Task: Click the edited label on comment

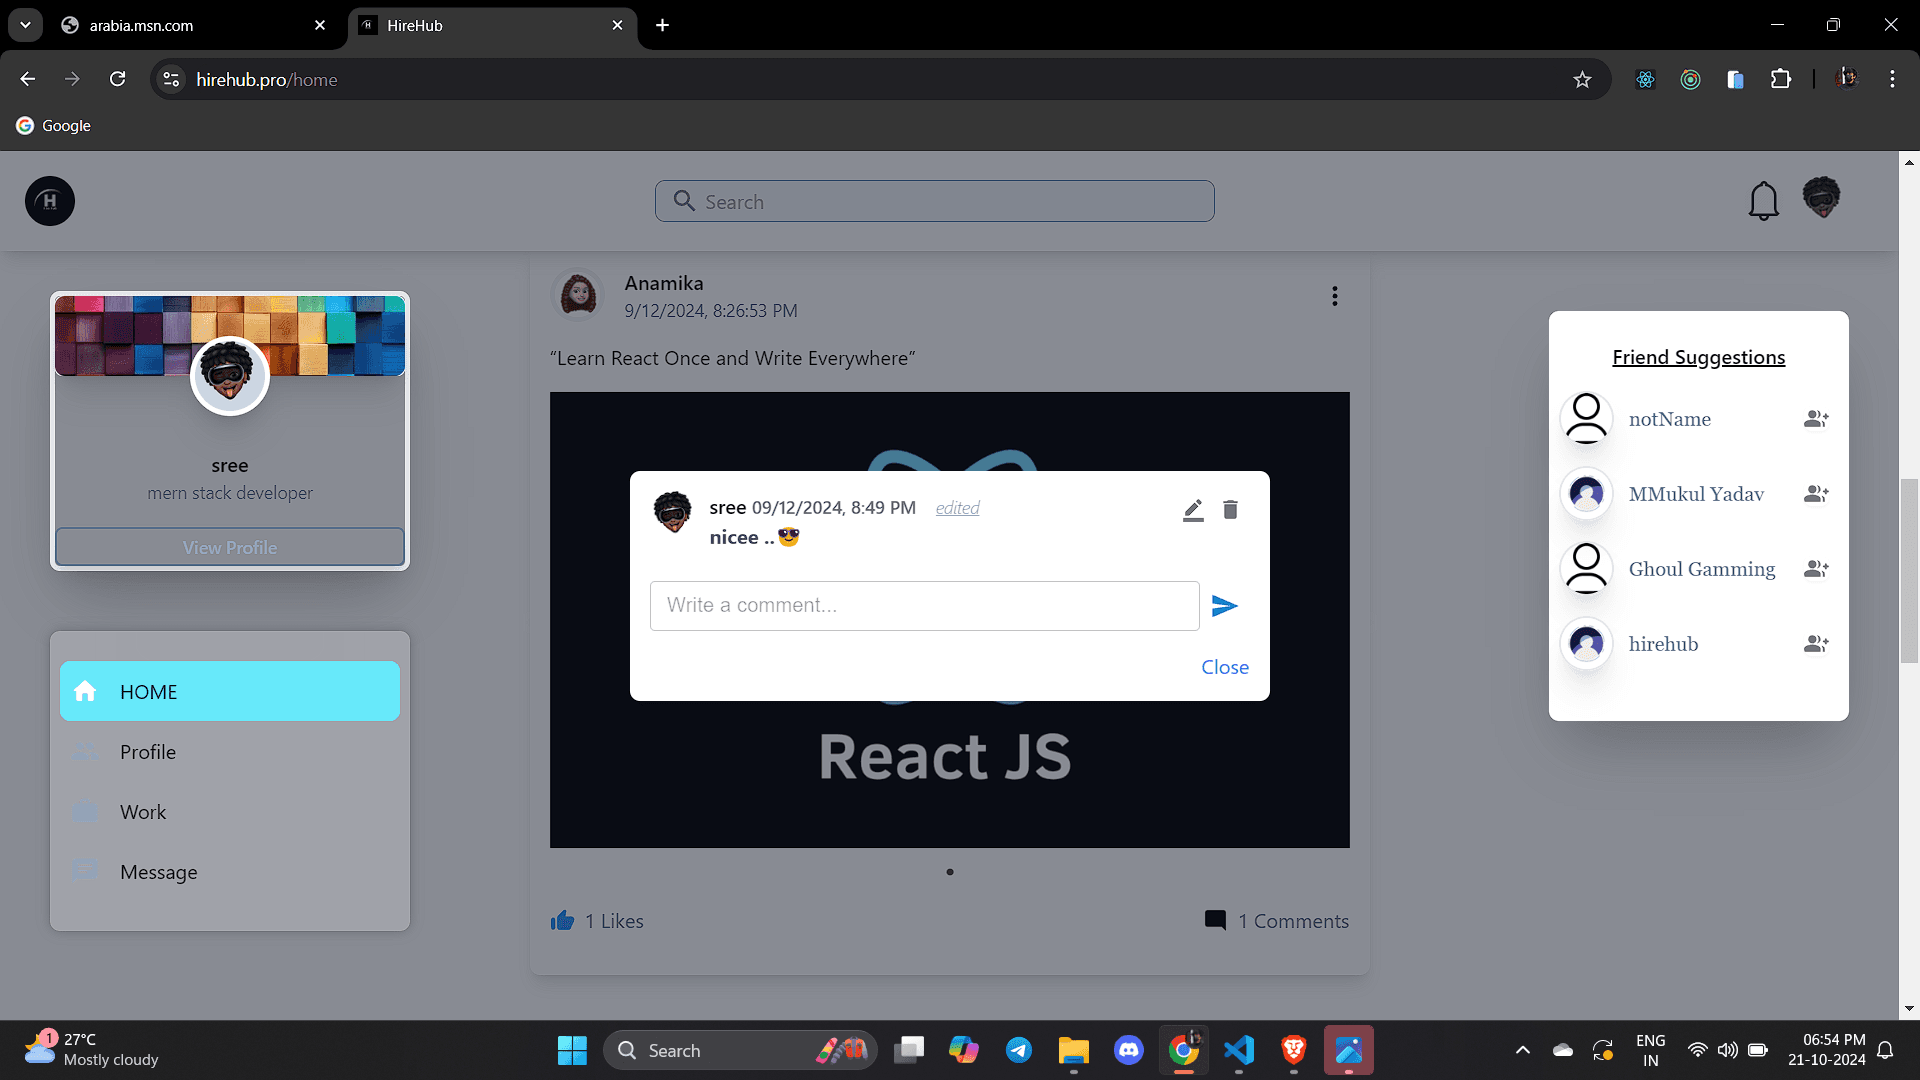Action: (x=957, y=508)
